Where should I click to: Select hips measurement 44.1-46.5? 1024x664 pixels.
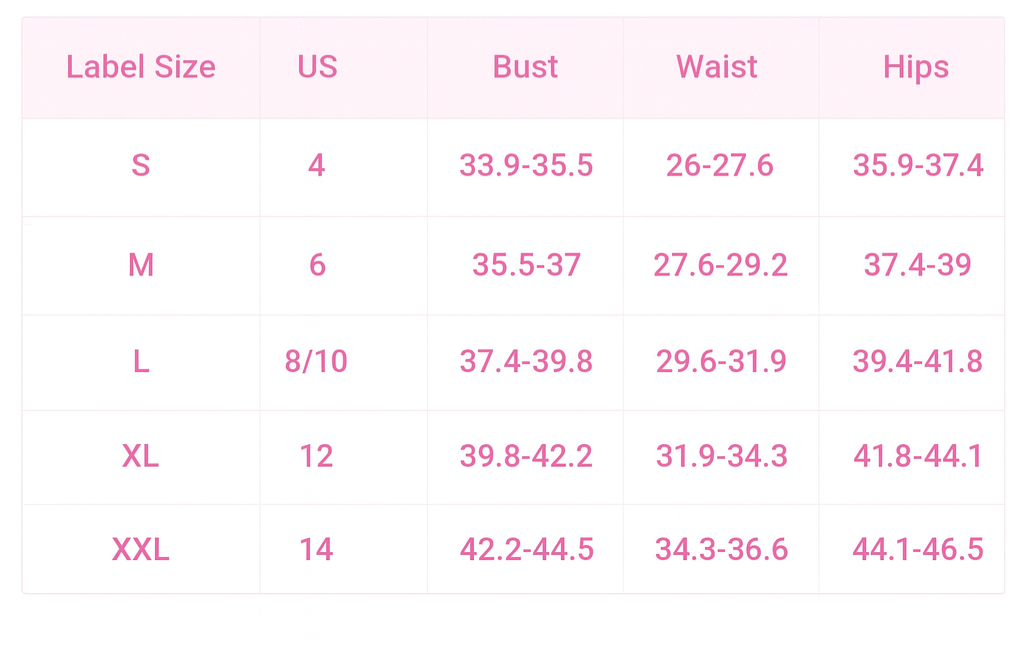(917, 549)
